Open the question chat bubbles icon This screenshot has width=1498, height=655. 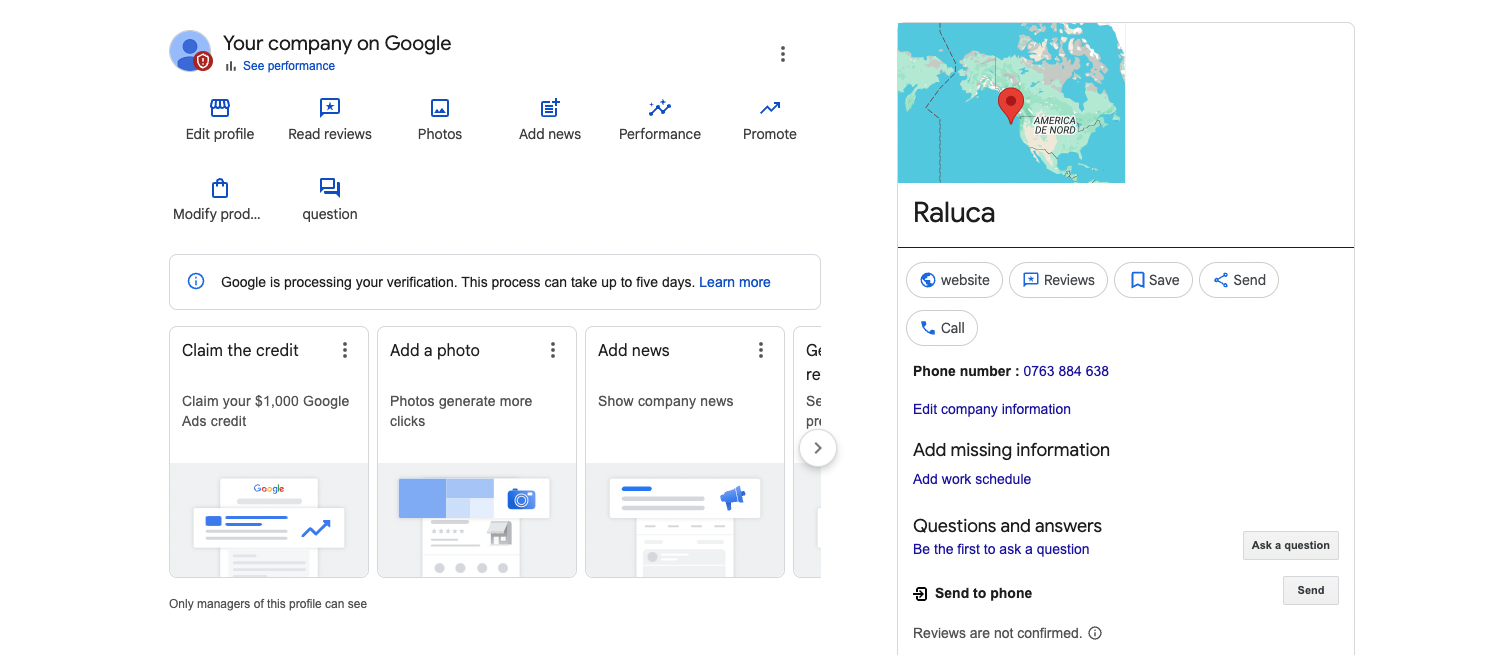coord(330,188)
